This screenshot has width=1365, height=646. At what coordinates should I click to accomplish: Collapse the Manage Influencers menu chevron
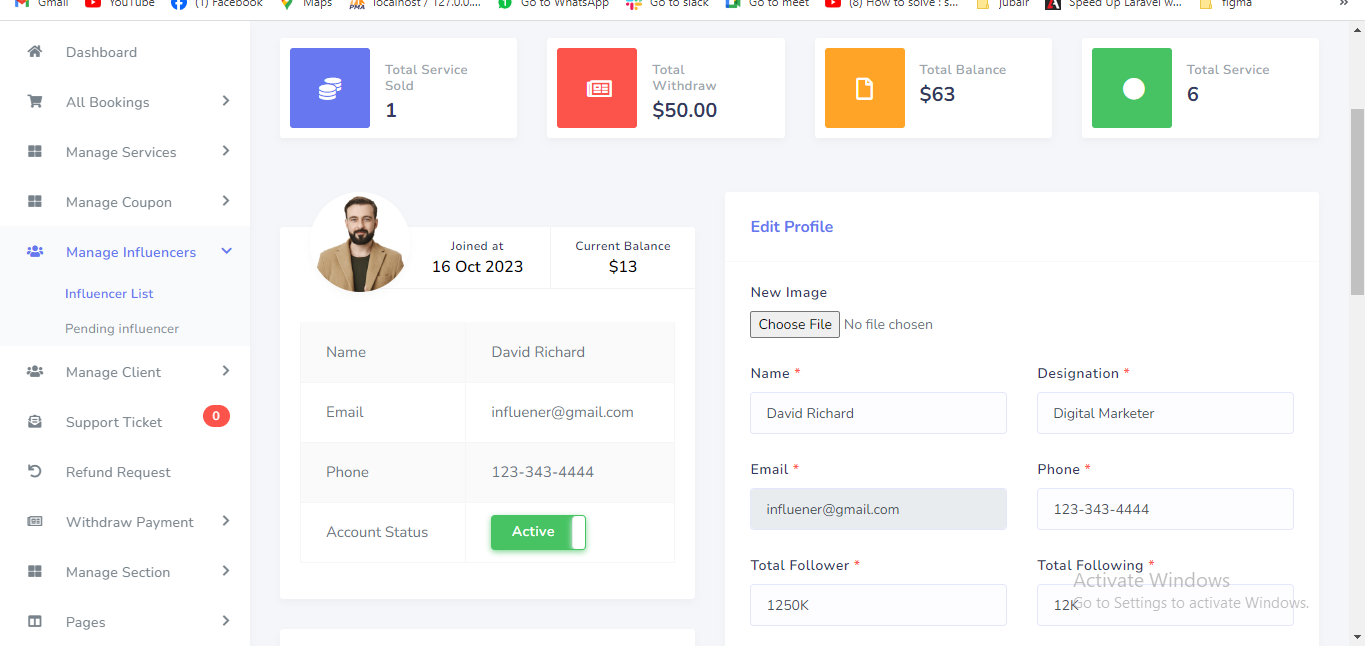226,251
